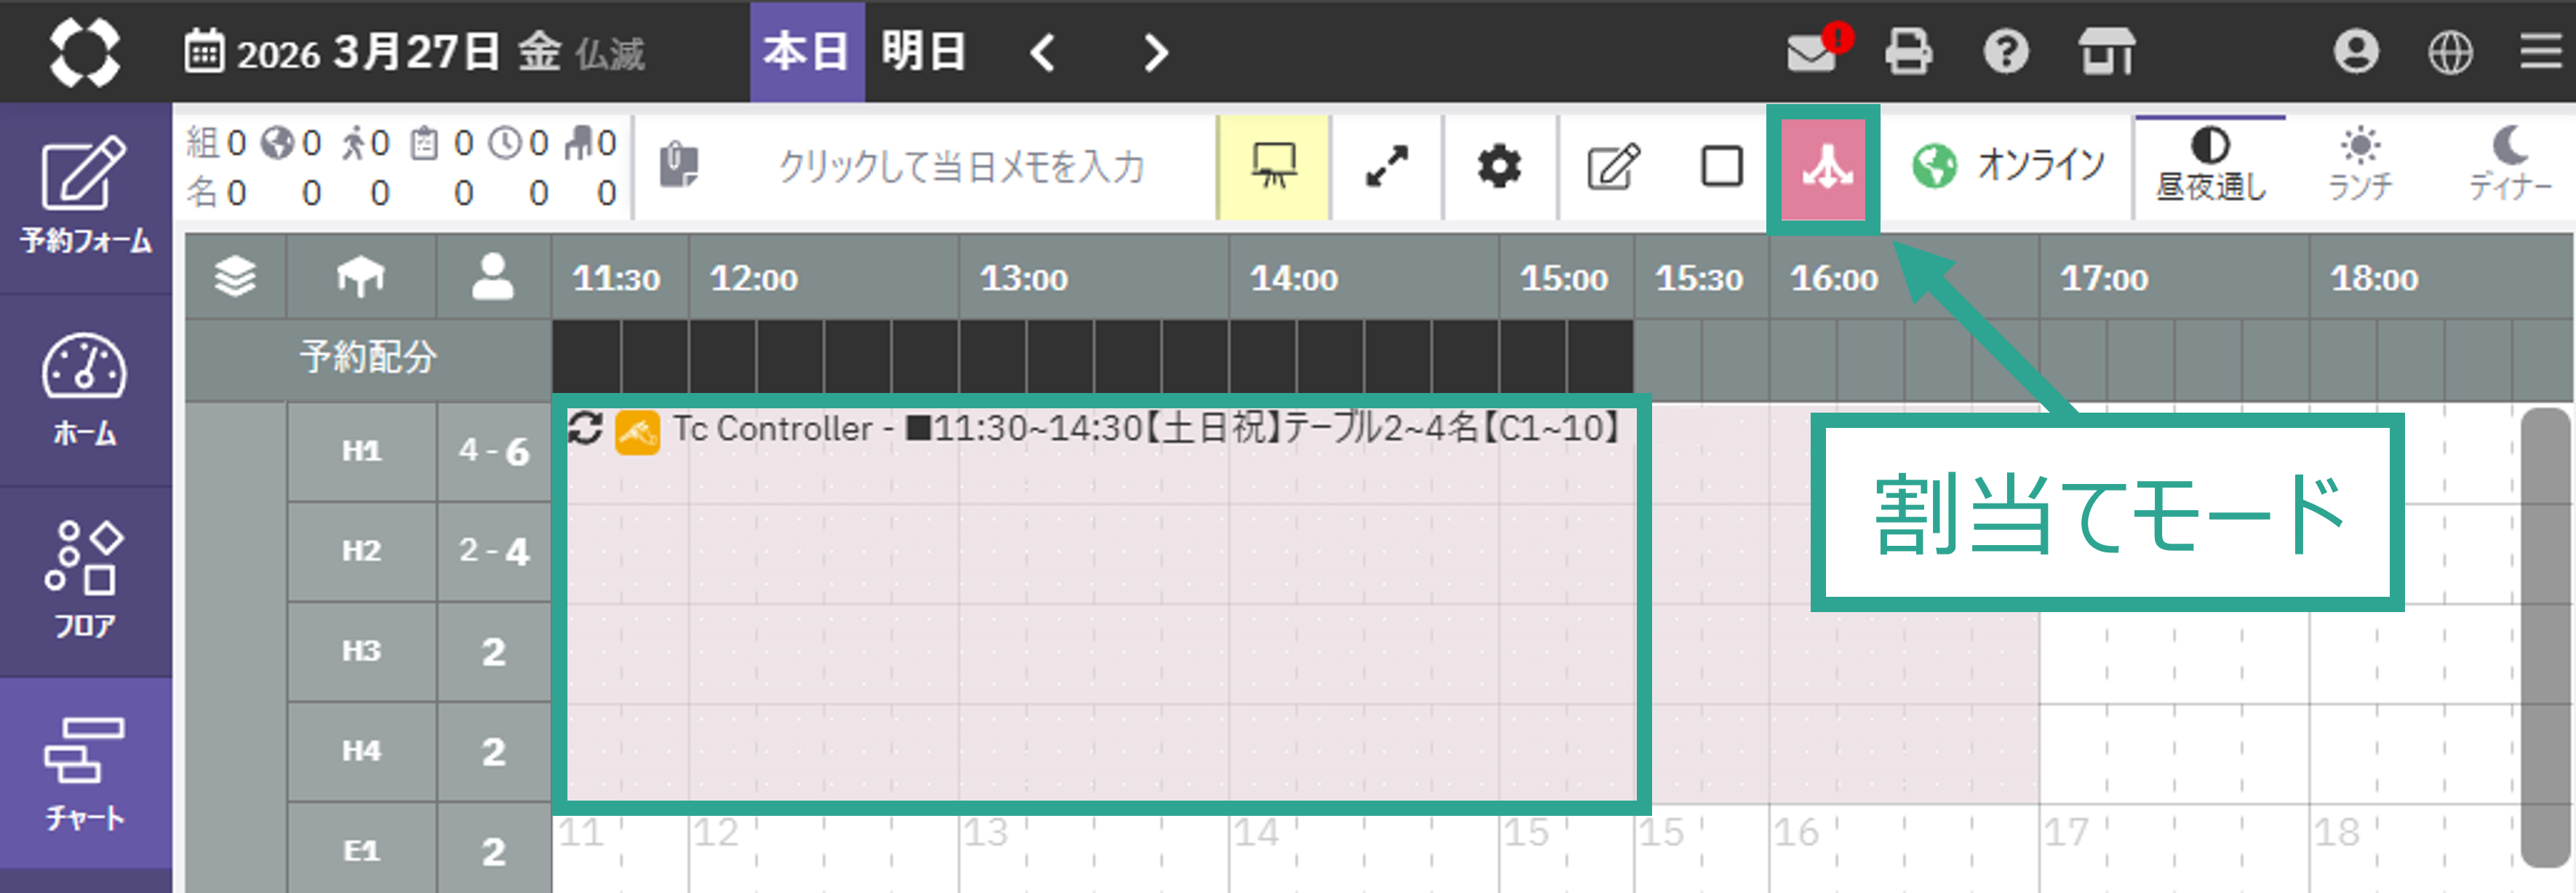2576x893 pixels.
Task: Select table row H3
Action: coord(362,652)
